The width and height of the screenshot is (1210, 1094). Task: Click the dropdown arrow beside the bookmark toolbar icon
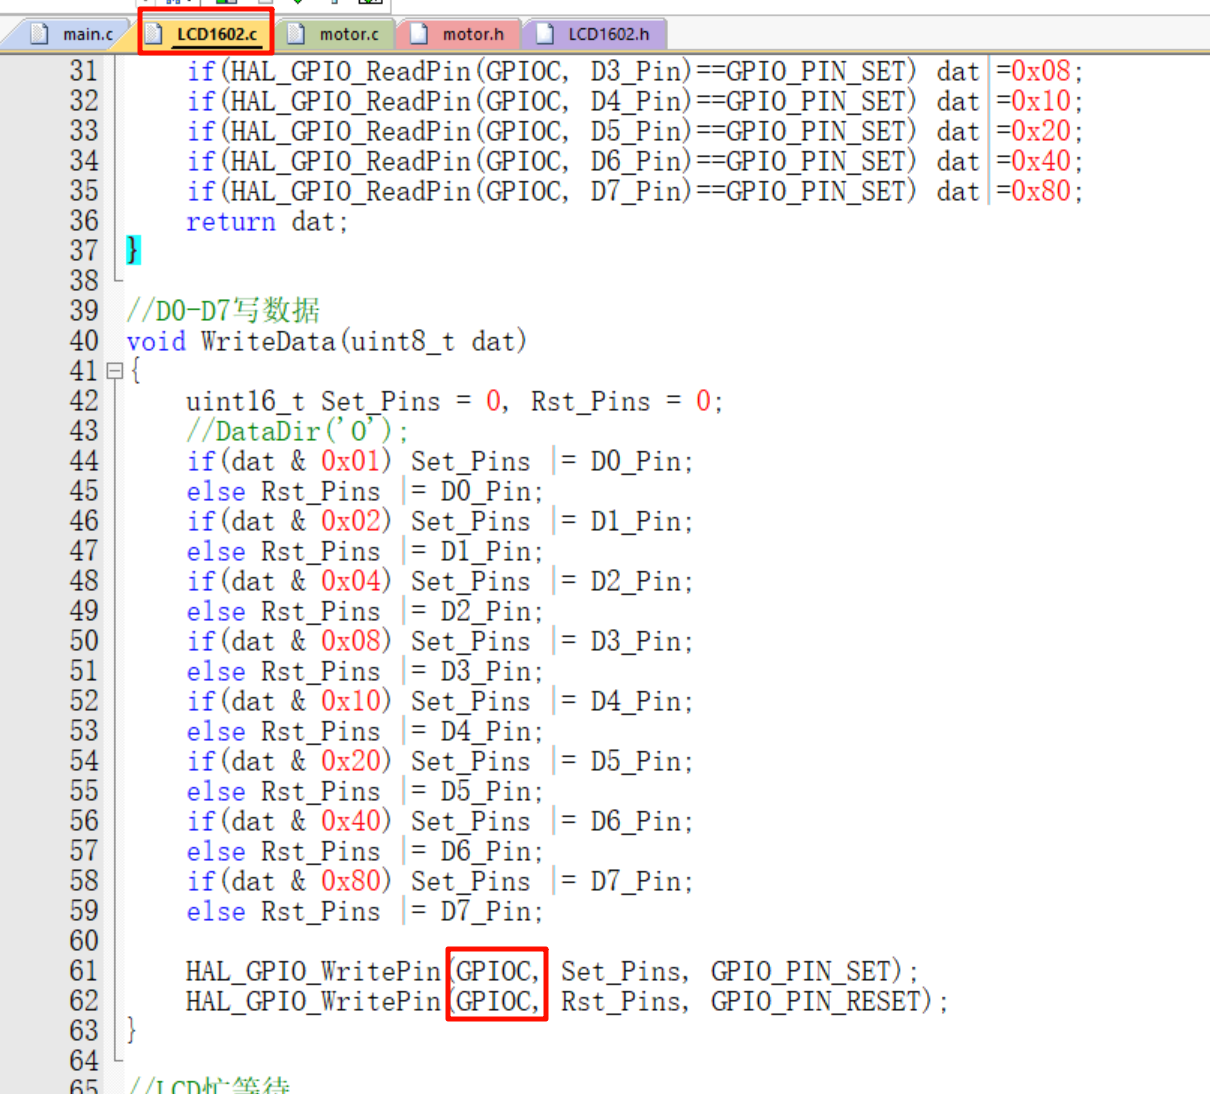point(189,4)
